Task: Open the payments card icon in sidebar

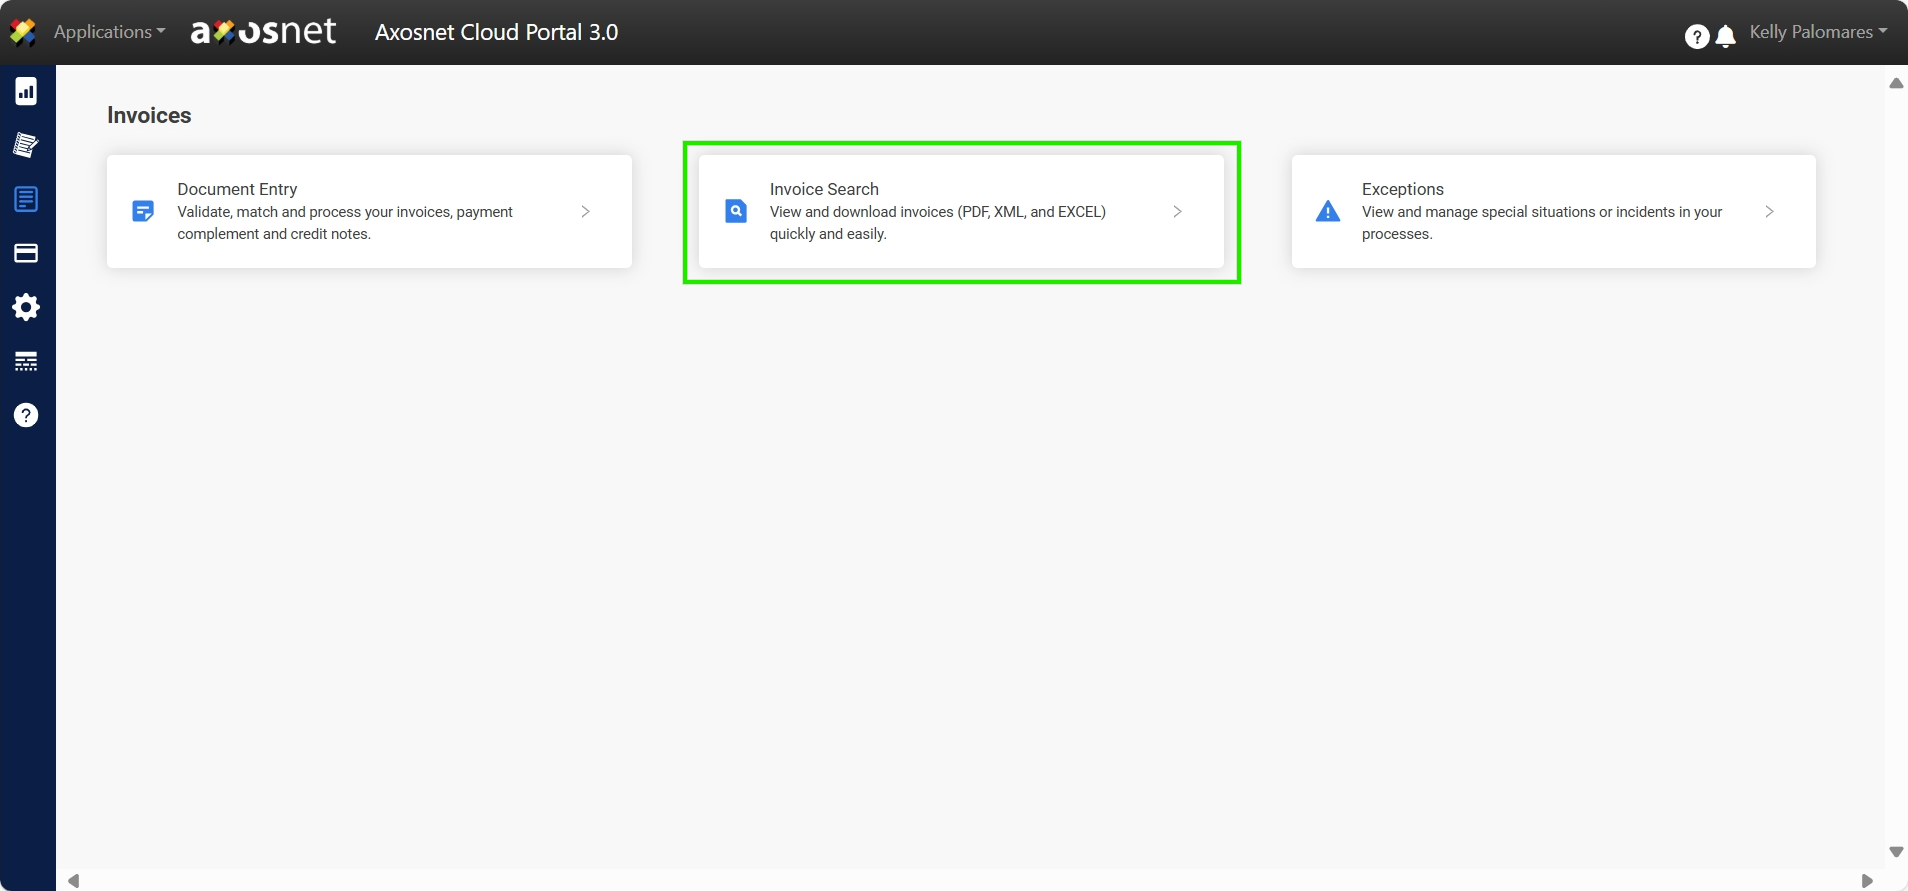Action: point(26,253)
